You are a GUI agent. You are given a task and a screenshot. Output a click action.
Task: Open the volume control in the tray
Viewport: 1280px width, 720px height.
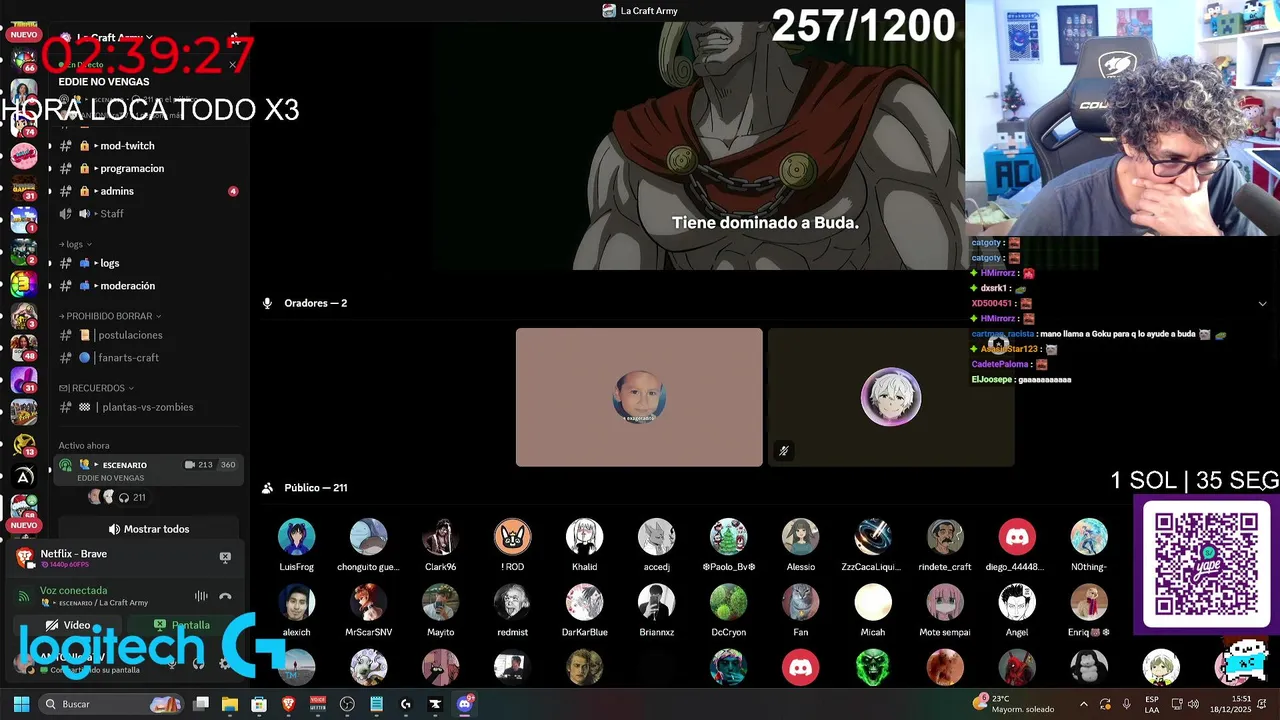pos(1193,704)
